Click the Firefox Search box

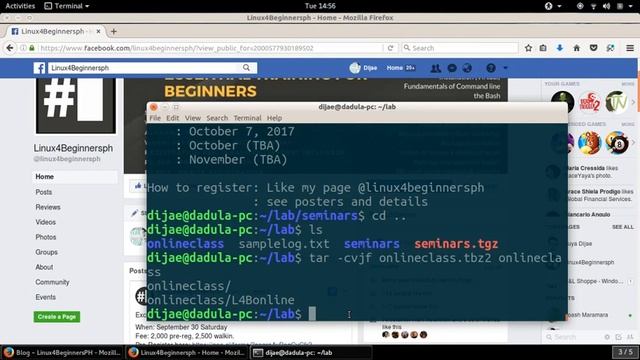460,48
